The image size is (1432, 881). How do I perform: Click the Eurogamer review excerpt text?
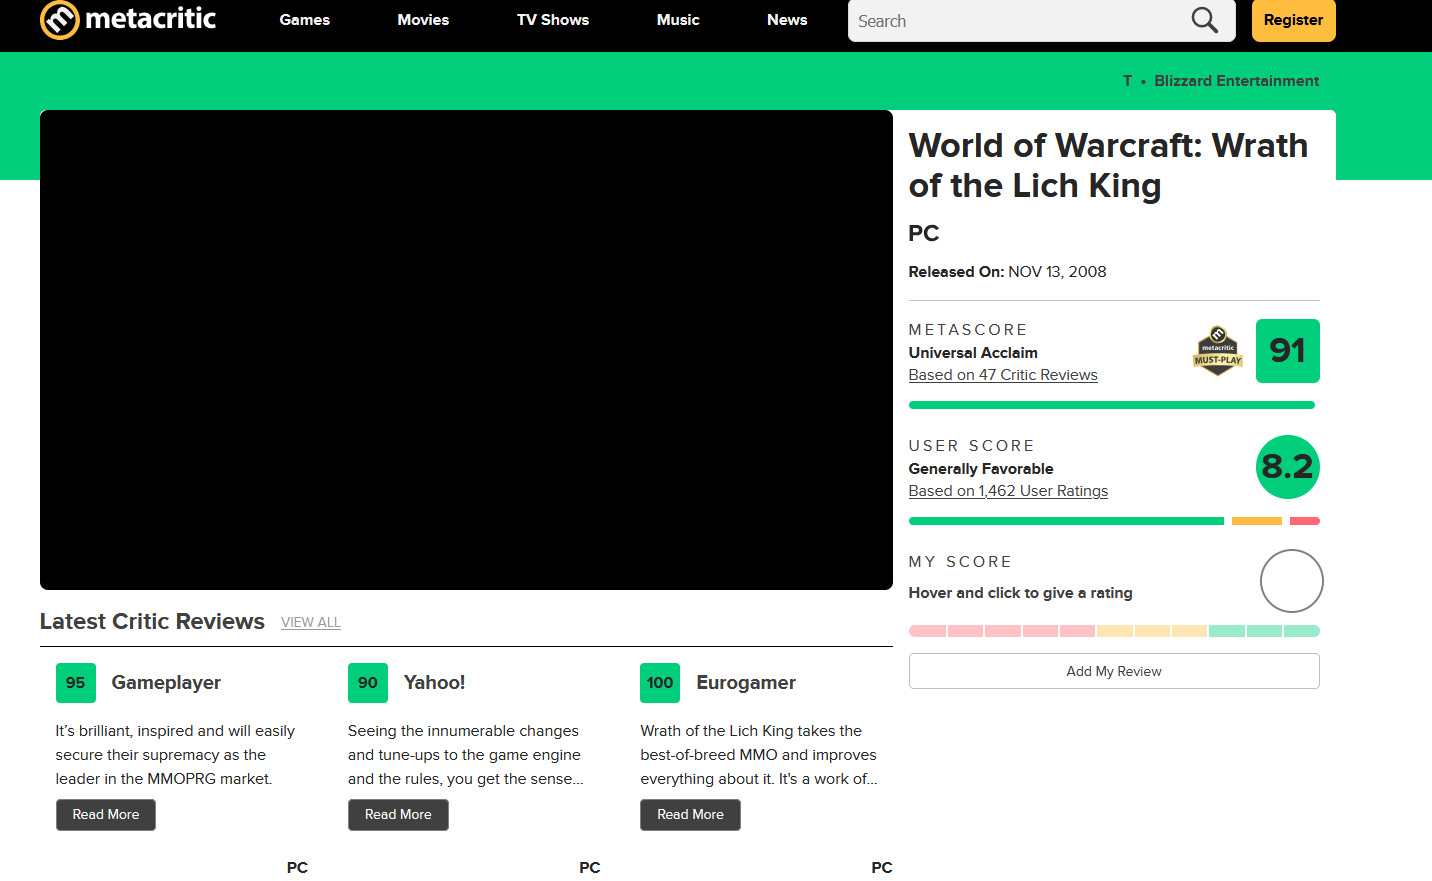point(759,755)
